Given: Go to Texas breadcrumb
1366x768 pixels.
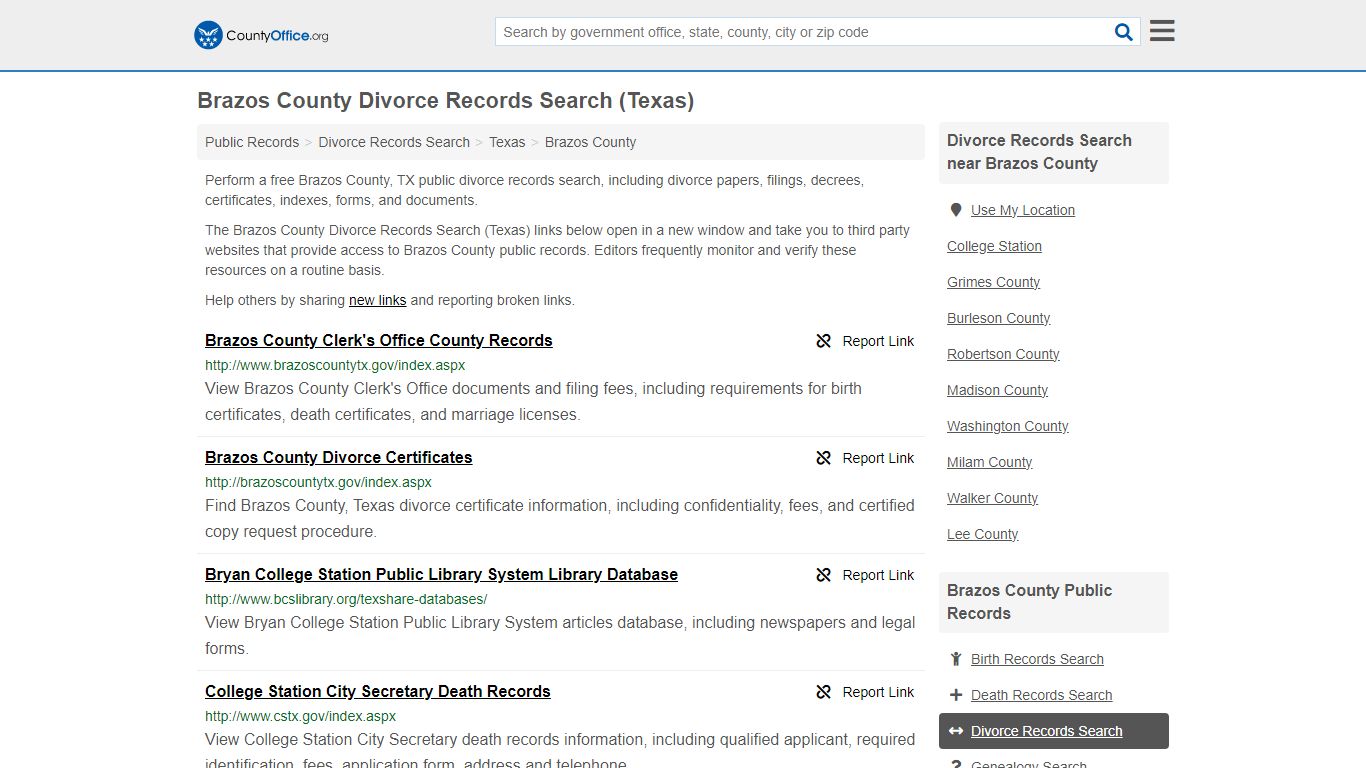Looking at the screenshot, I should pyautogui.click(x=507, y=142).
